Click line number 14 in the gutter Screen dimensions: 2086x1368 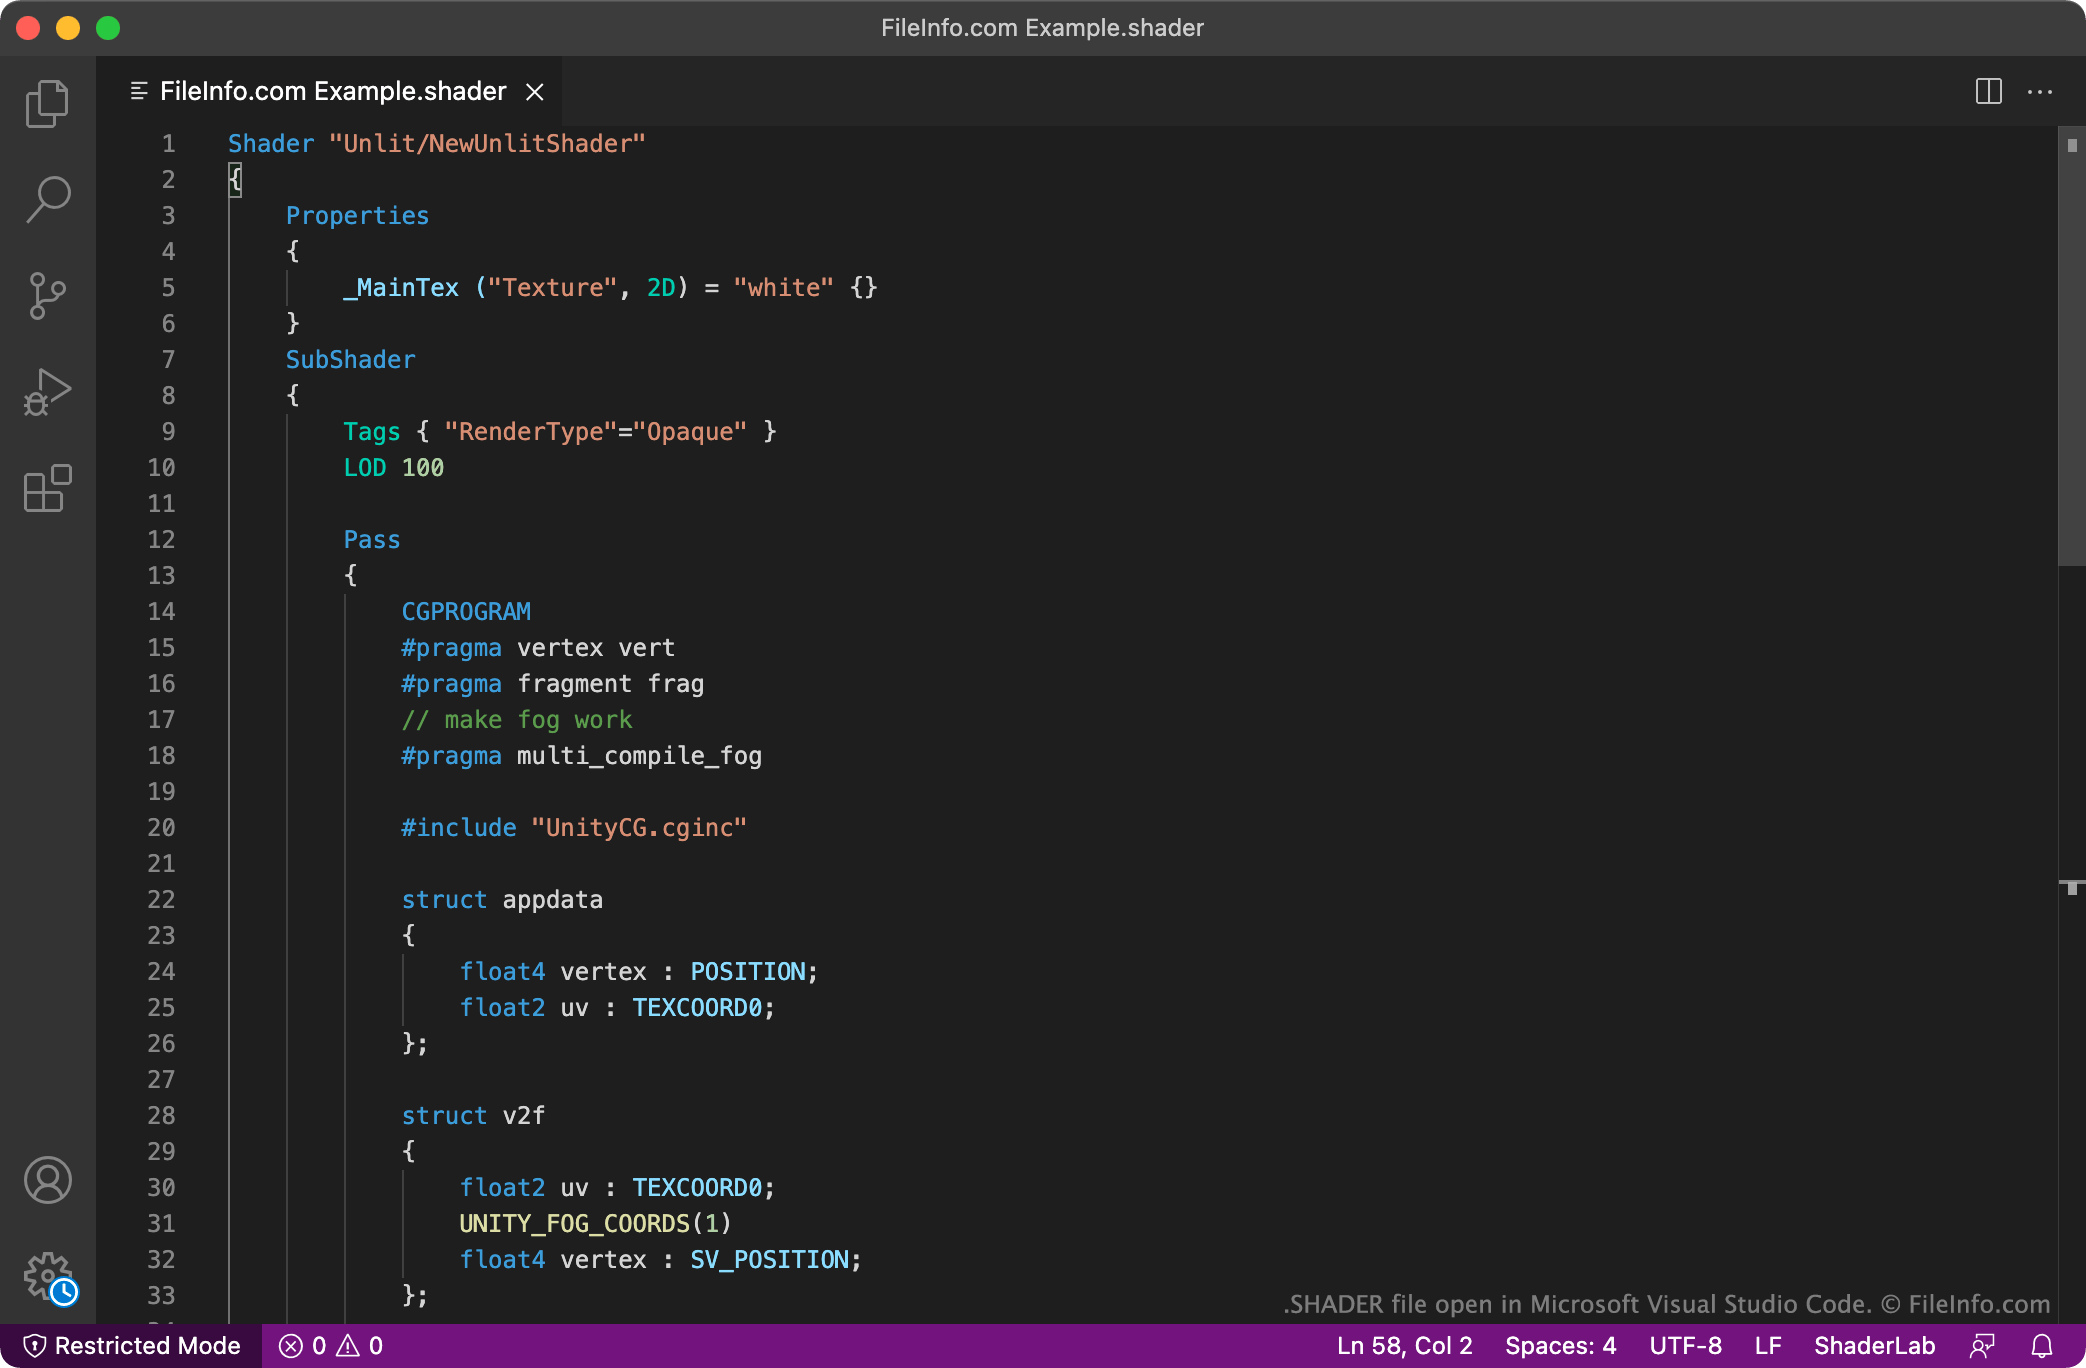(161, 612)
